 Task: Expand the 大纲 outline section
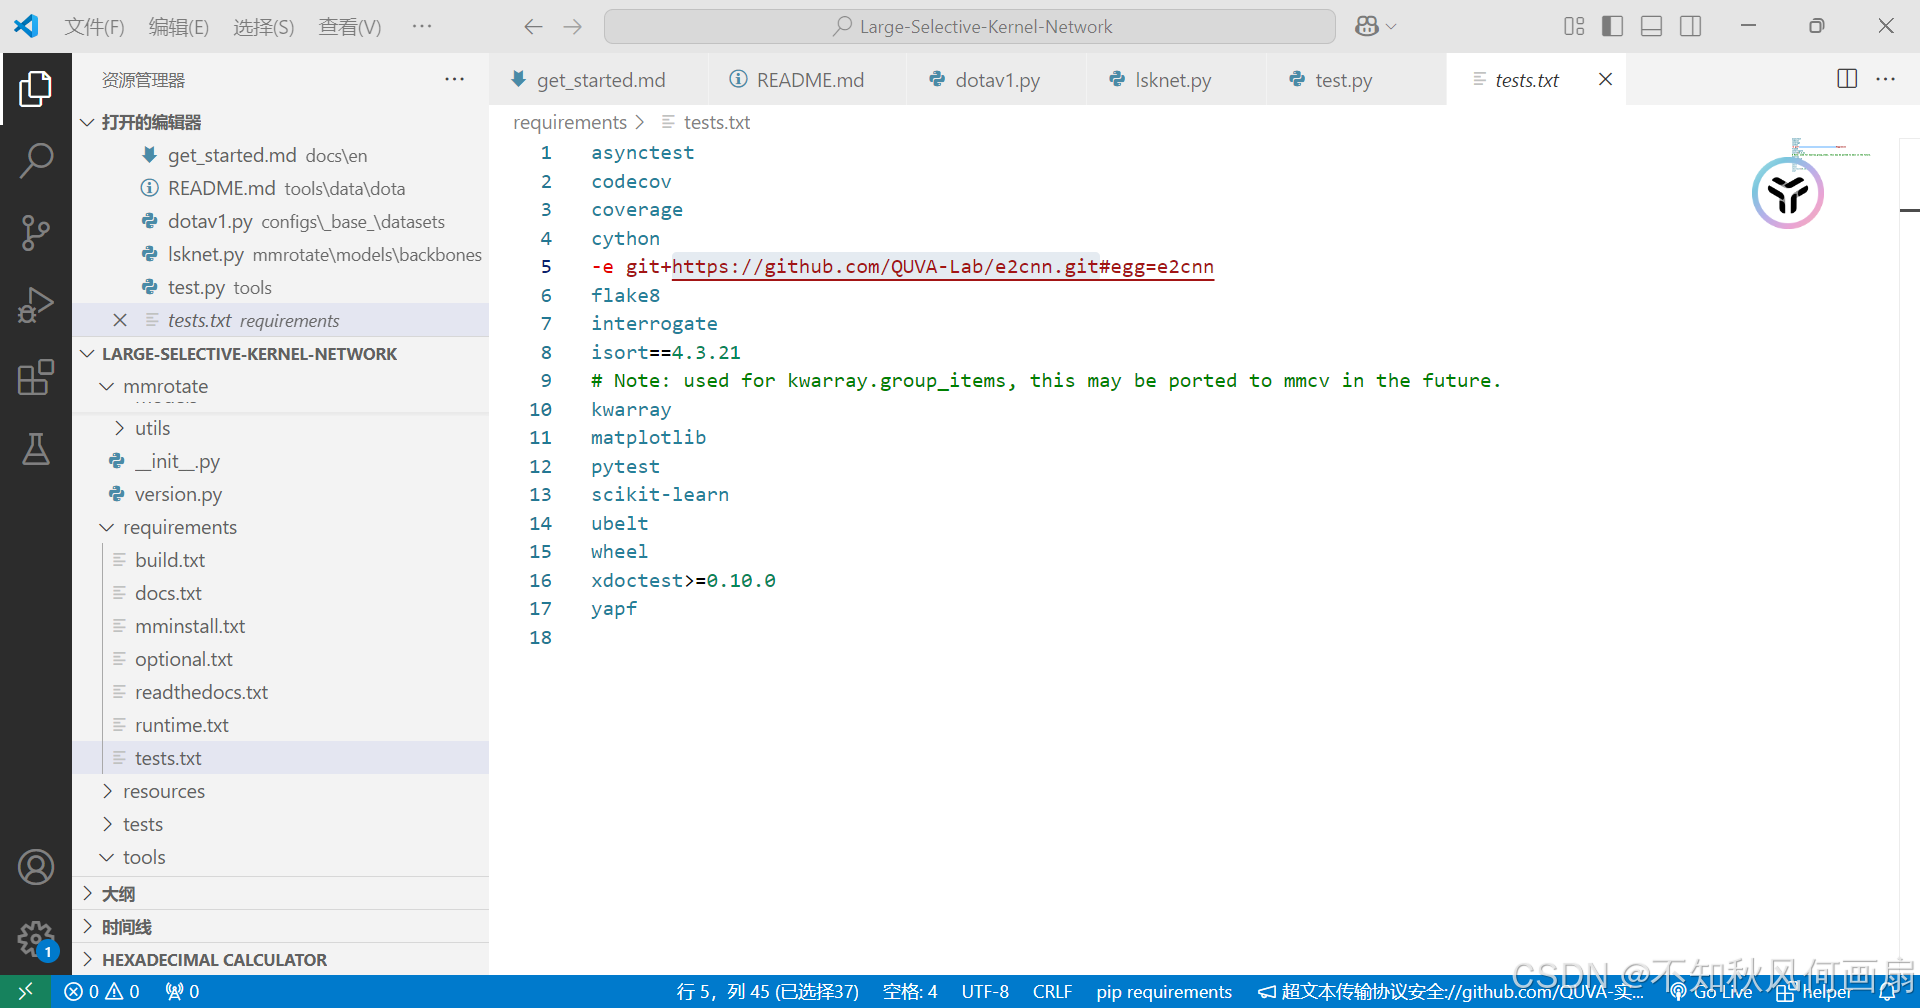tap(280, 893)
